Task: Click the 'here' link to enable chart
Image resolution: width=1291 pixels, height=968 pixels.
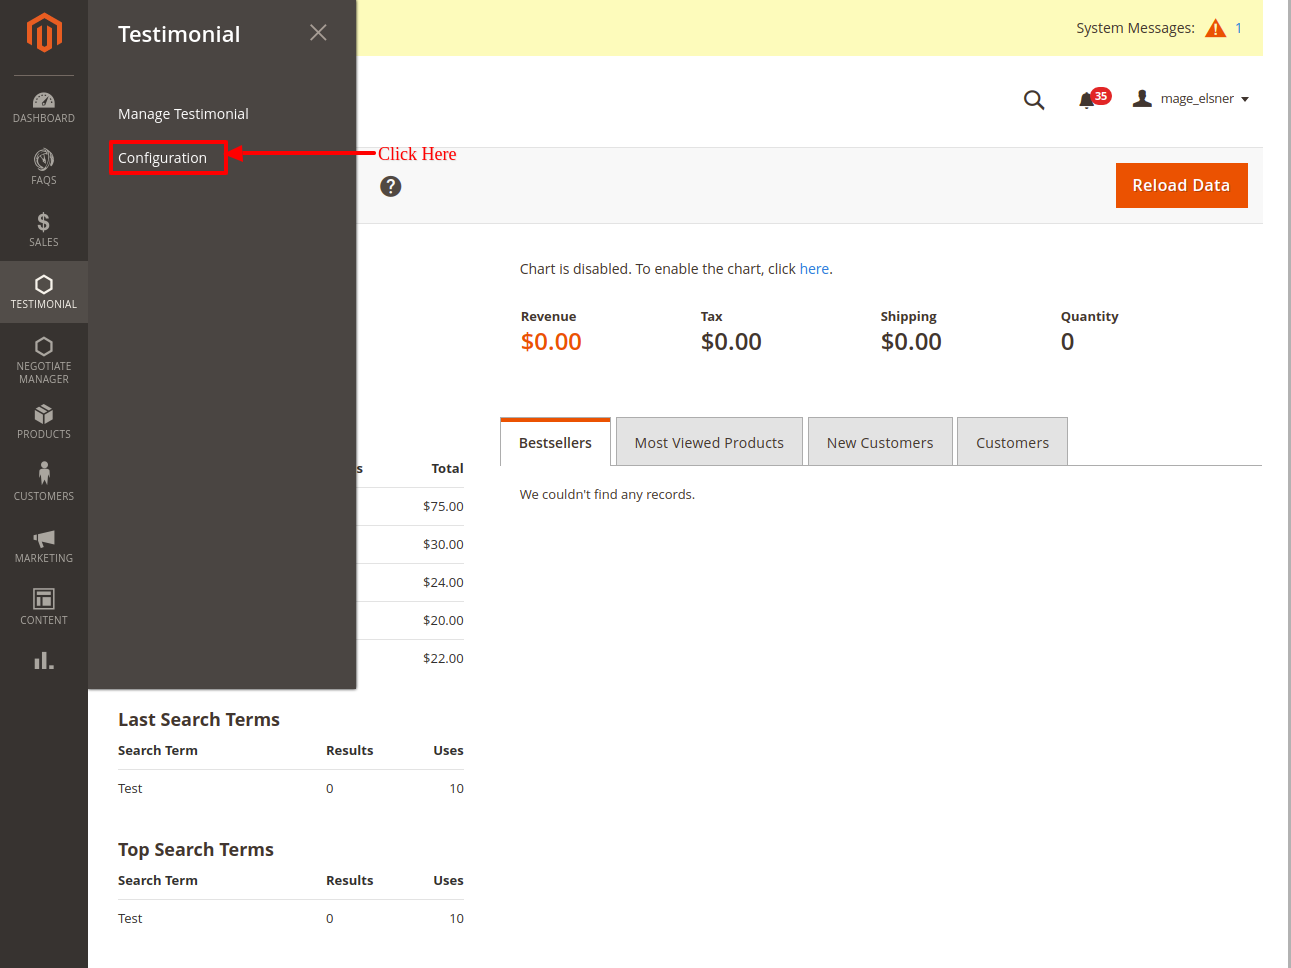Action: tap(814, 269)
